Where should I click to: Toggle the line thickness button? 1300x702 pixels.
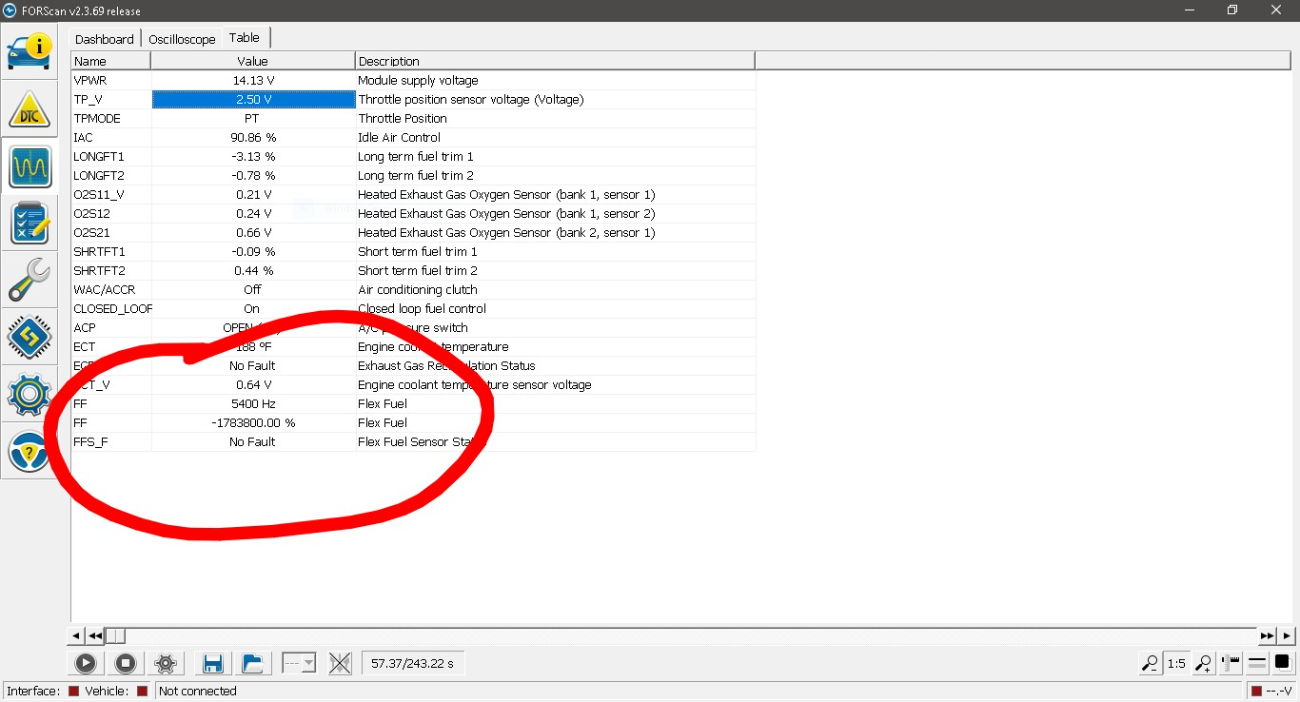click(1257, 662)
